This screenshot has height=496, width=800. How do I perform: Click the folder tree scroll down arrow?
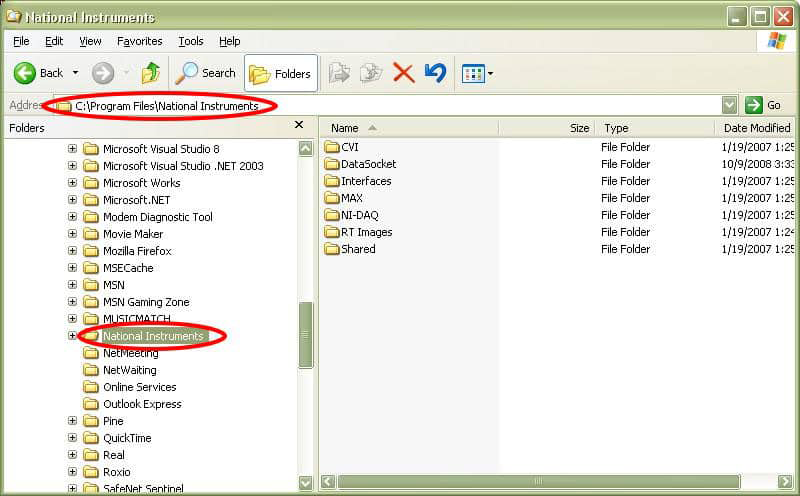click(306, 483)
